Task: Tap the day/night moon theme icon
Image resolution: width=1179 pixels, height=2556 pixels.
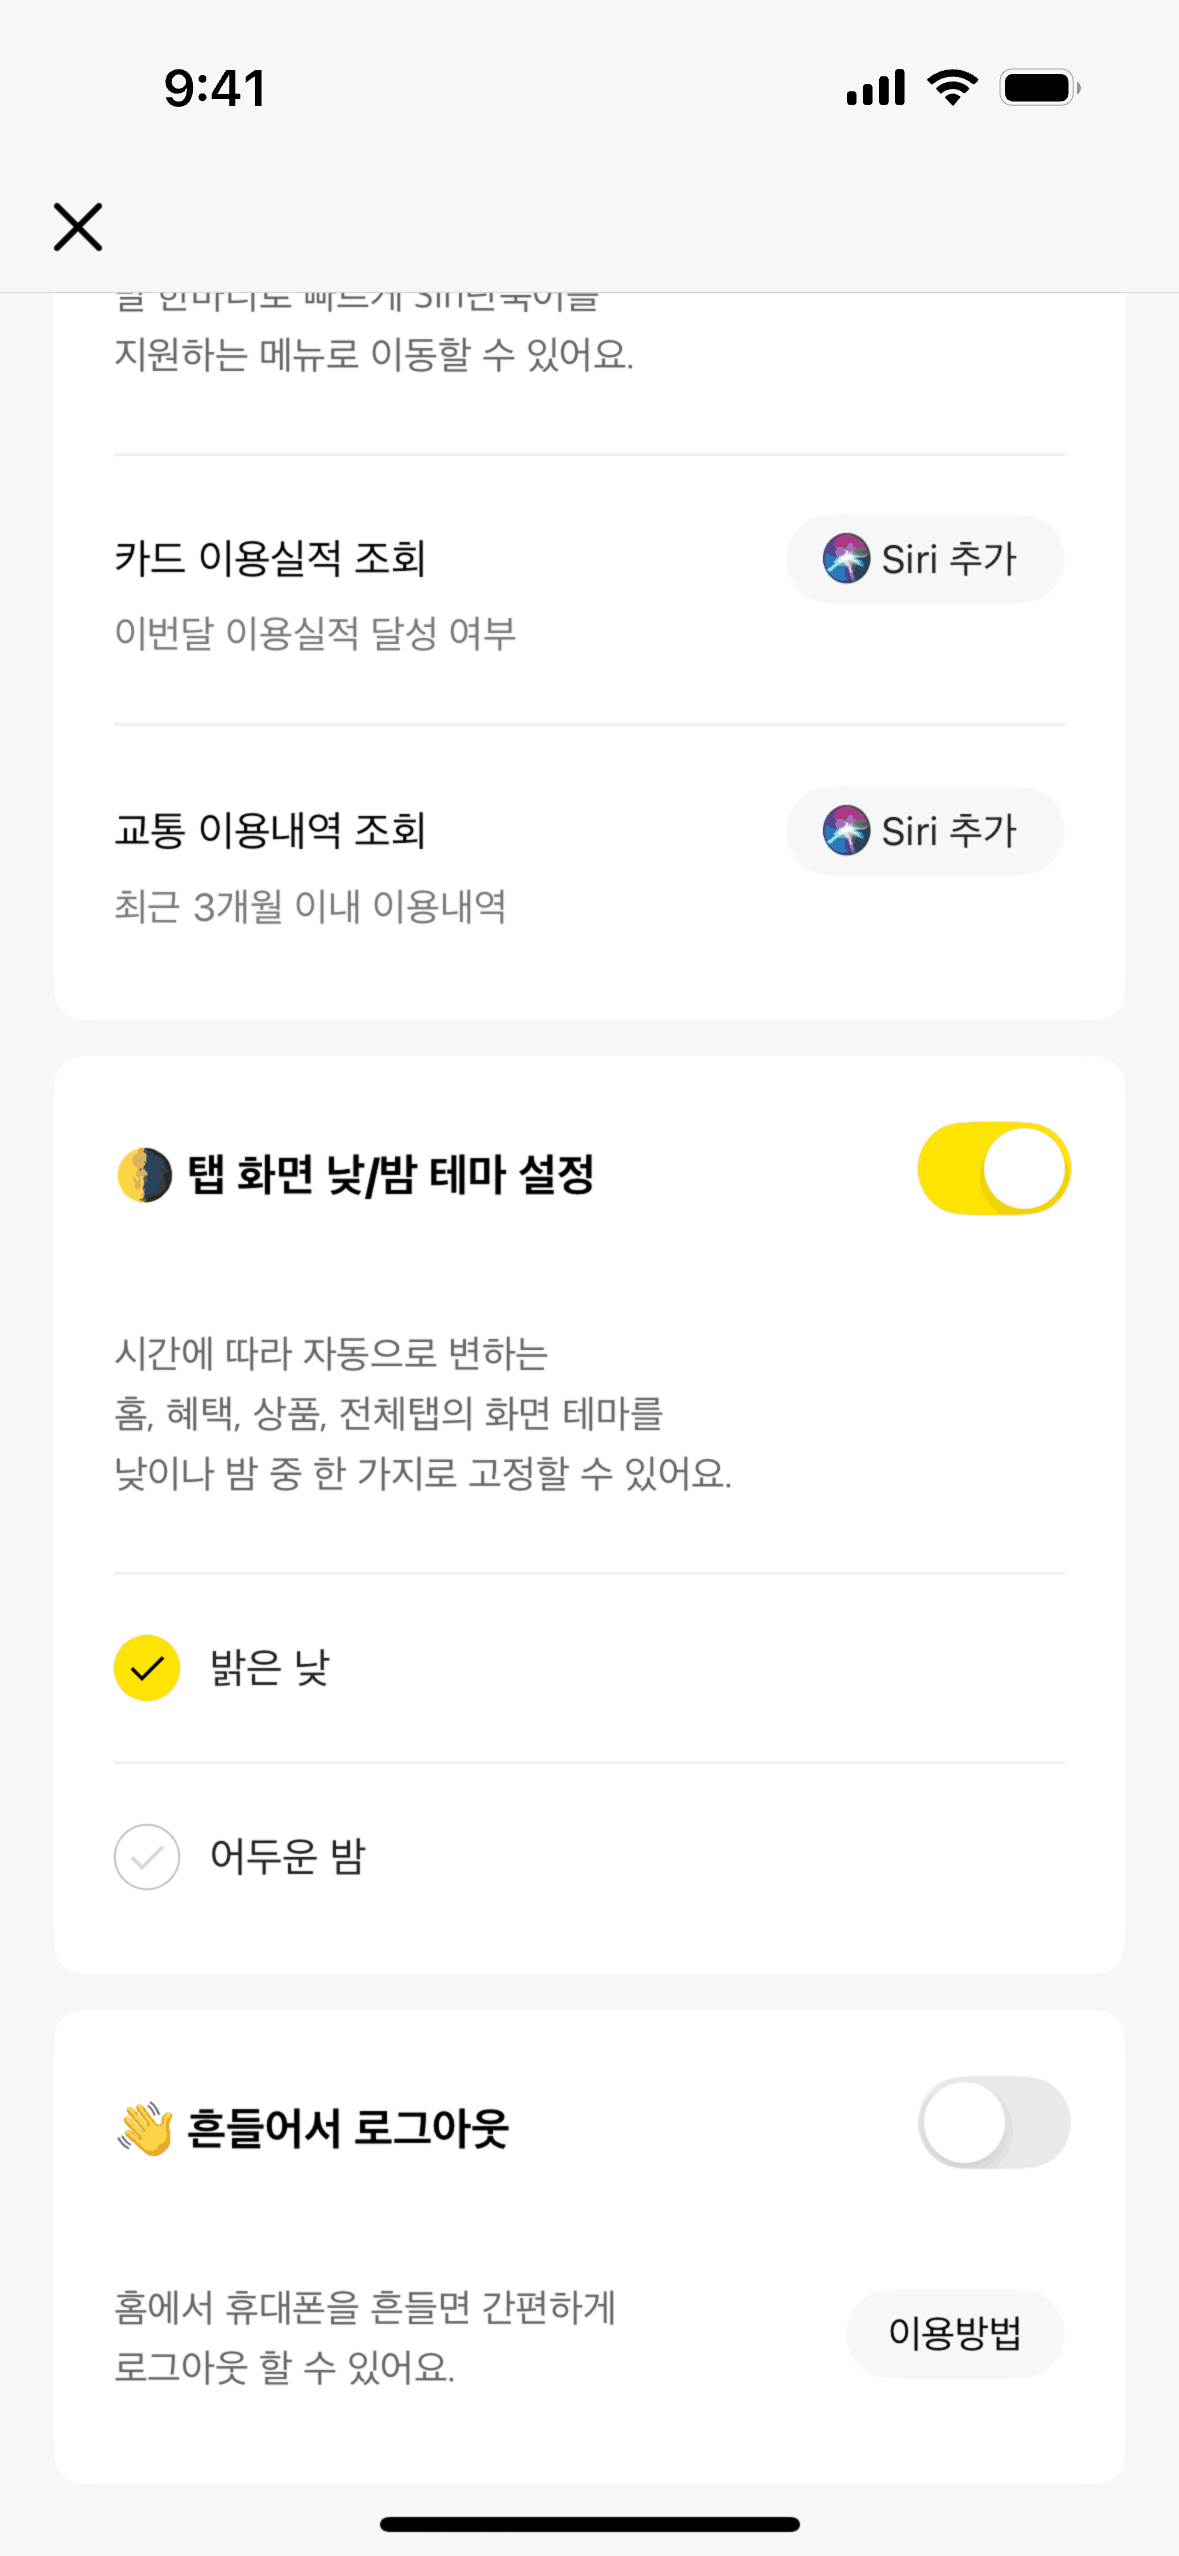Action: tap(145, 1174)
